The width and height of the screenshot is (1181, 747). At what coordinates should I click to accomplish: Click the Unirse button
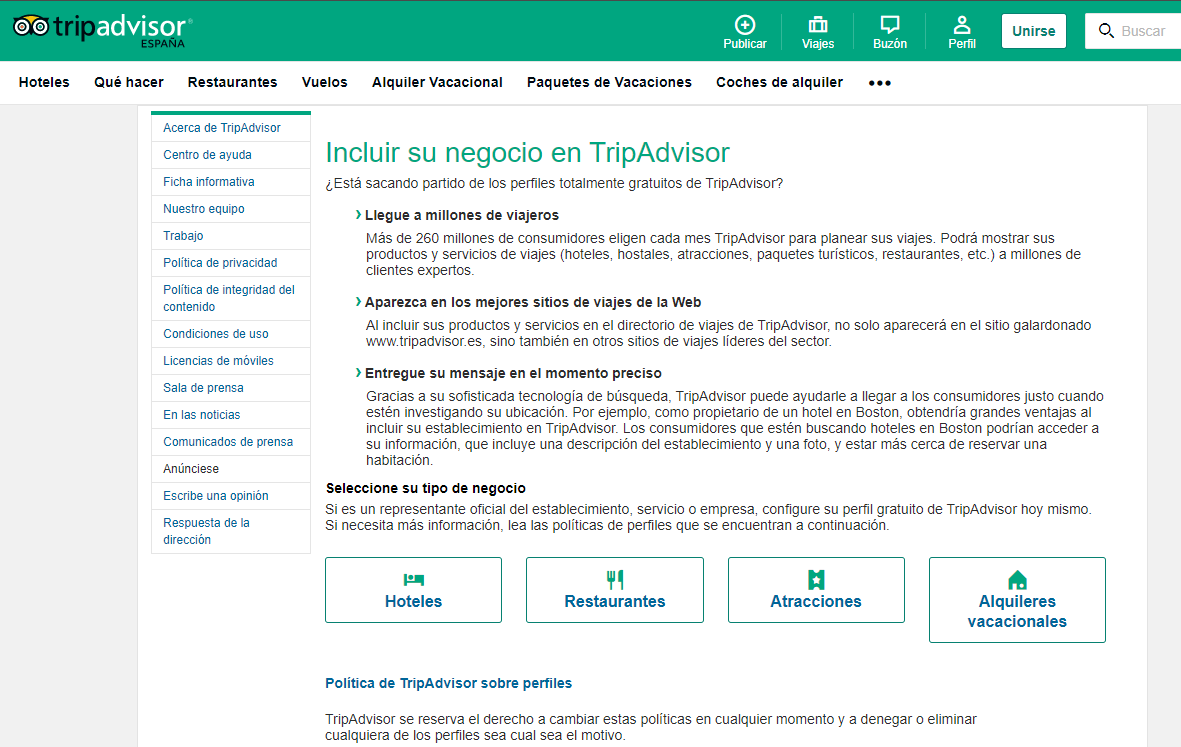(1033, 31)
